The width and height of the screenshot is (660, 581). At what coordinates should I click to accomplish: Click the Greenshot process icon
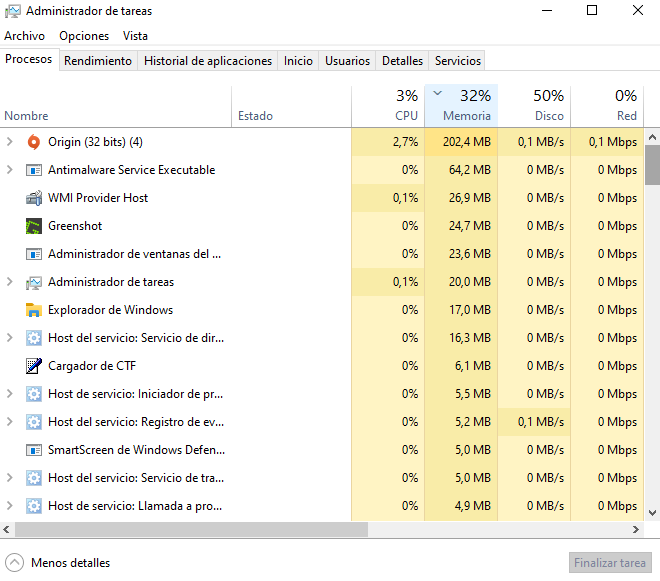[x=34, y=226]
